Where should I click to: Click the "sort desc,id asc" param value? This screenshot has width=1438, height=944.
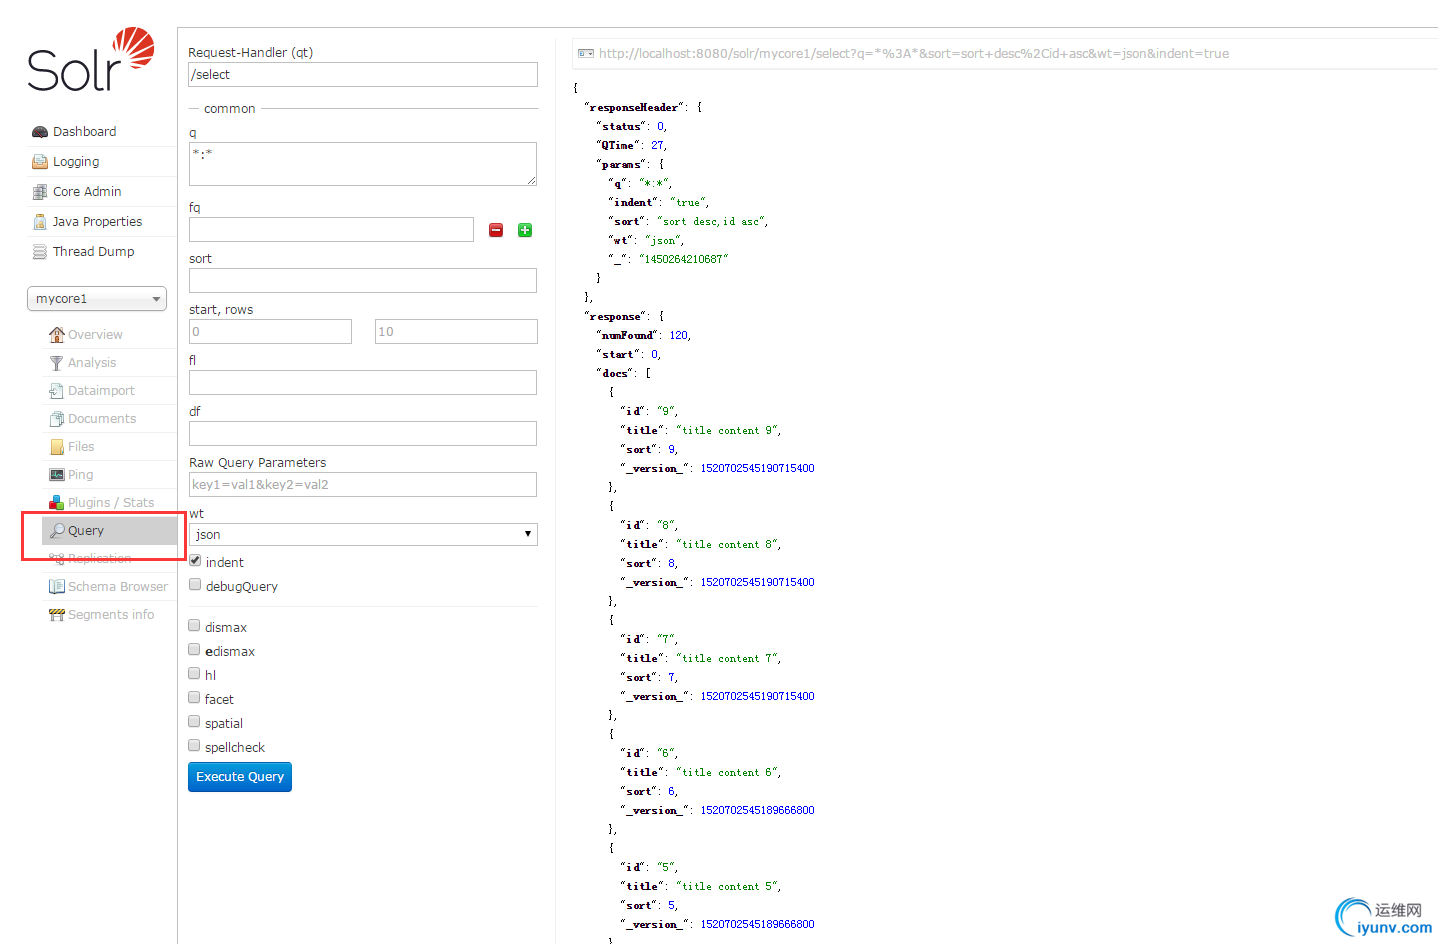point(711,222)
